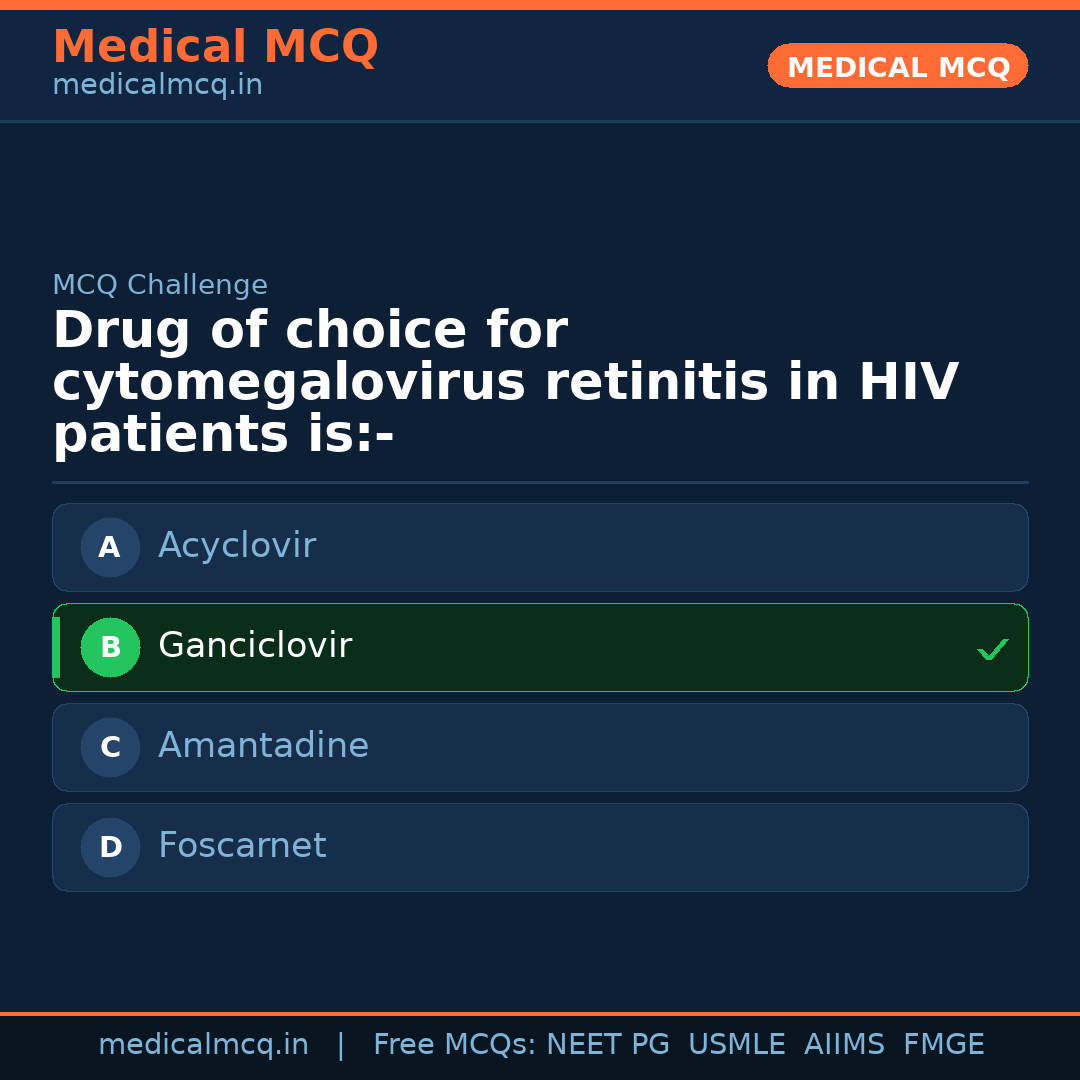Click the Medical MCQ header title

tap(215, 47)
